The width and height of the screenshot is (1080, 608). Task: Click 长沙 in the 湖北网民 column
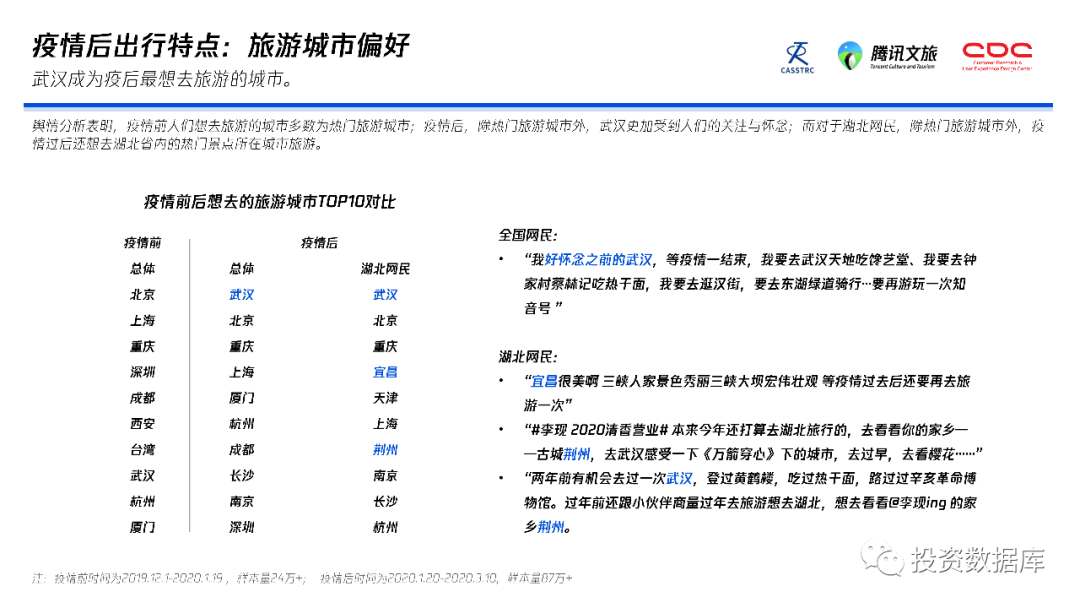coord(385,501)
